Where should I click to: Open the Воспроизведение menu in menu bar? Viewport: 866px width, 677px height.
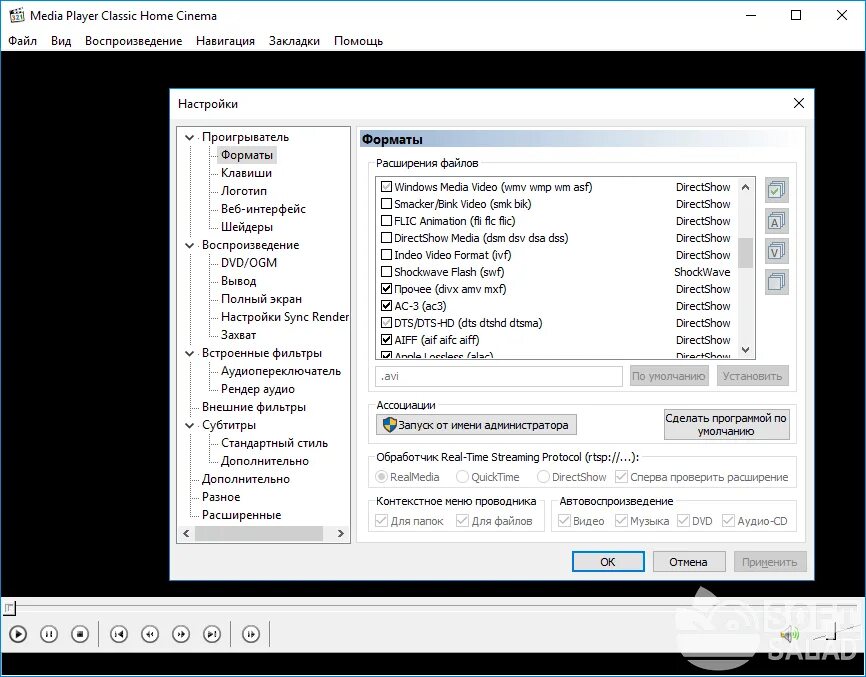[134, 41]
